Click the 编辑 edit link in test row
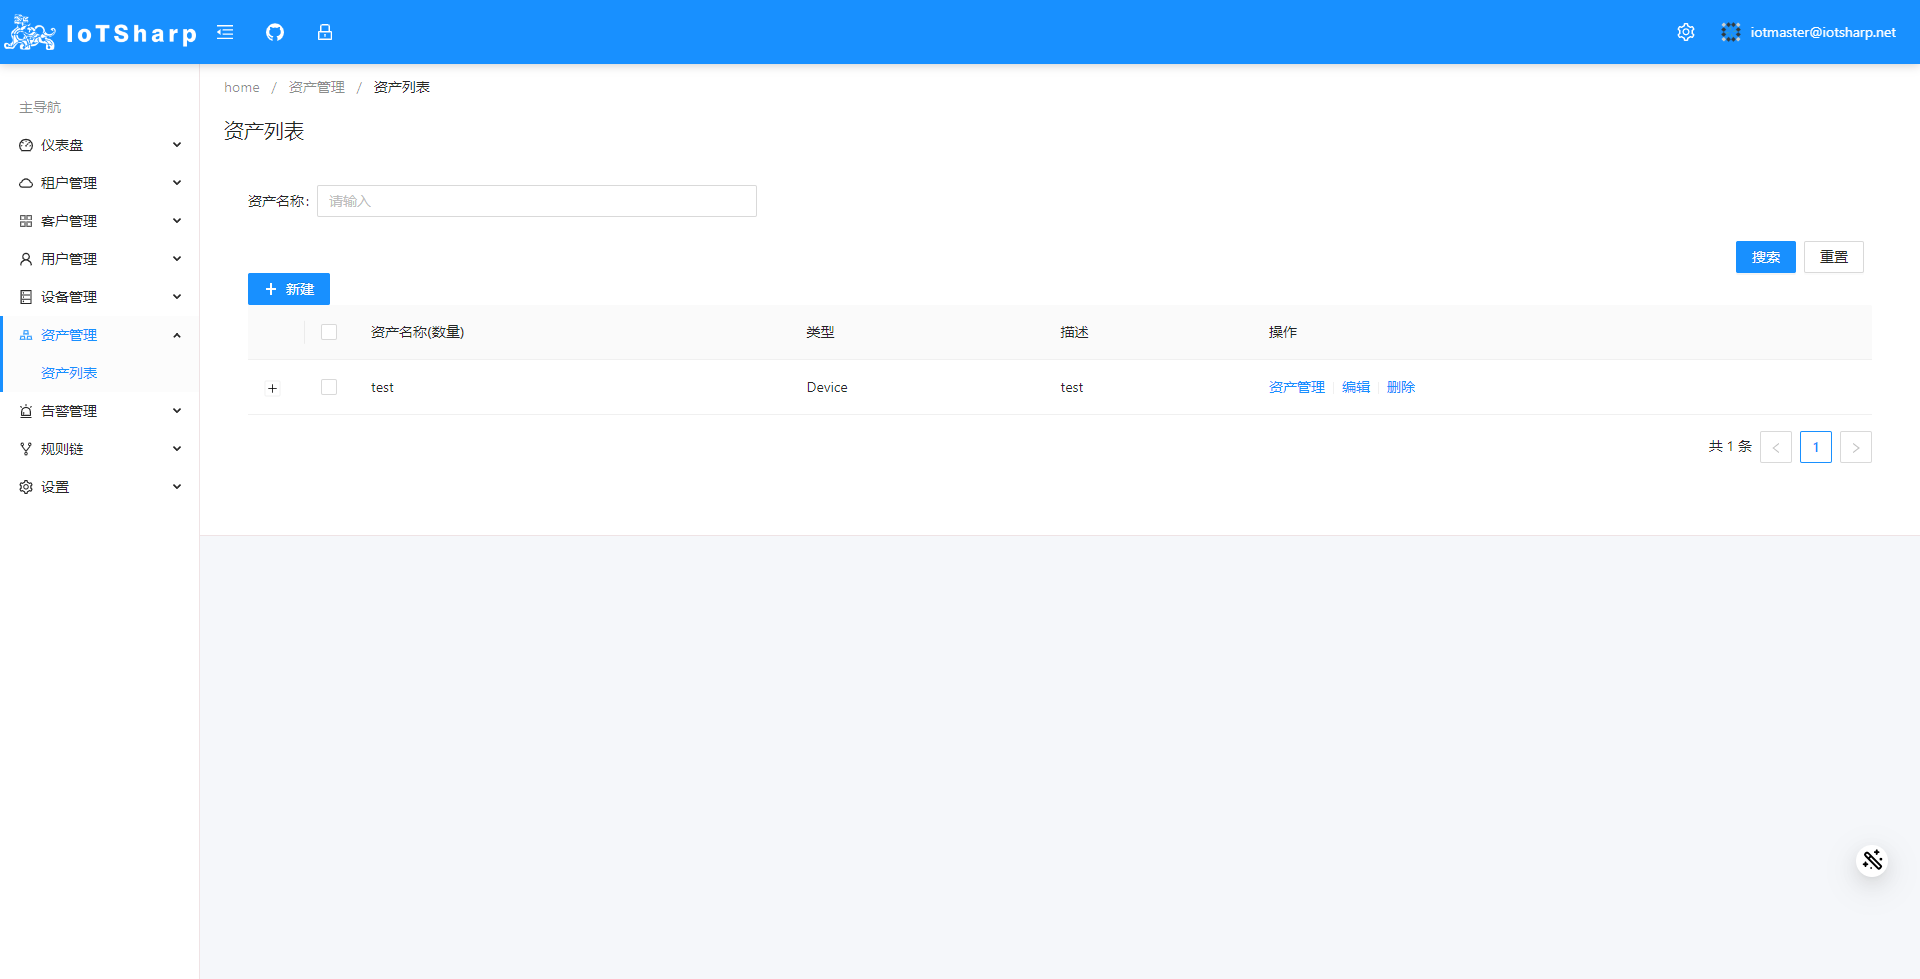Viewport: 1920px width, 979px height. [1356, 387]
